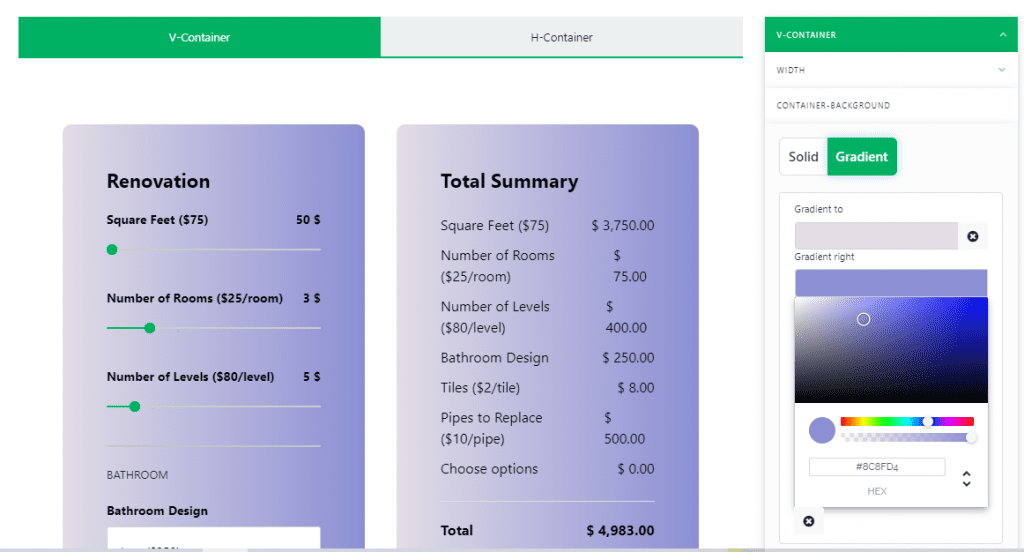The image size is (1024, 552).
Task: Click the Number of Rooms slider handle
Action: [x=150, y=328]
